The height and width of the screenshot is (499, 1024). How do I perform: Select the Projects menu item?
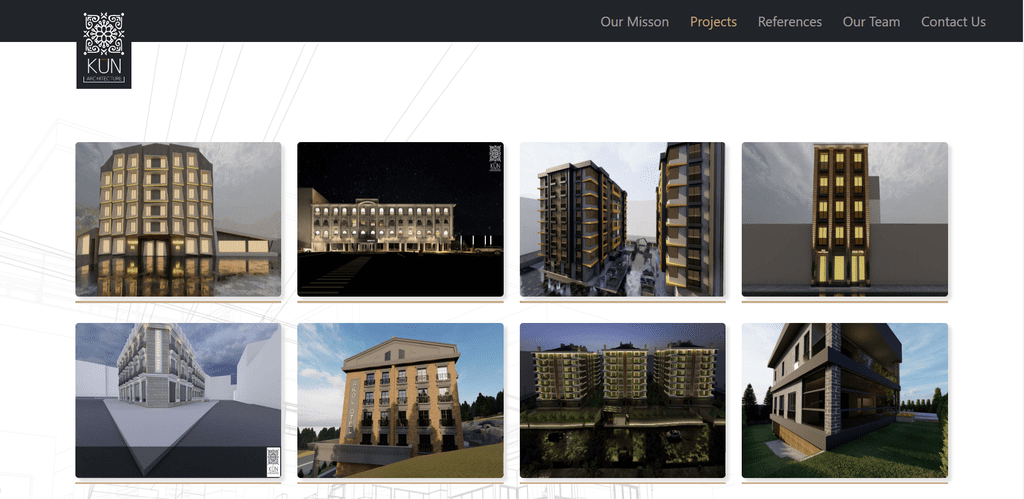pyautogui.click(x=713, y=22)
